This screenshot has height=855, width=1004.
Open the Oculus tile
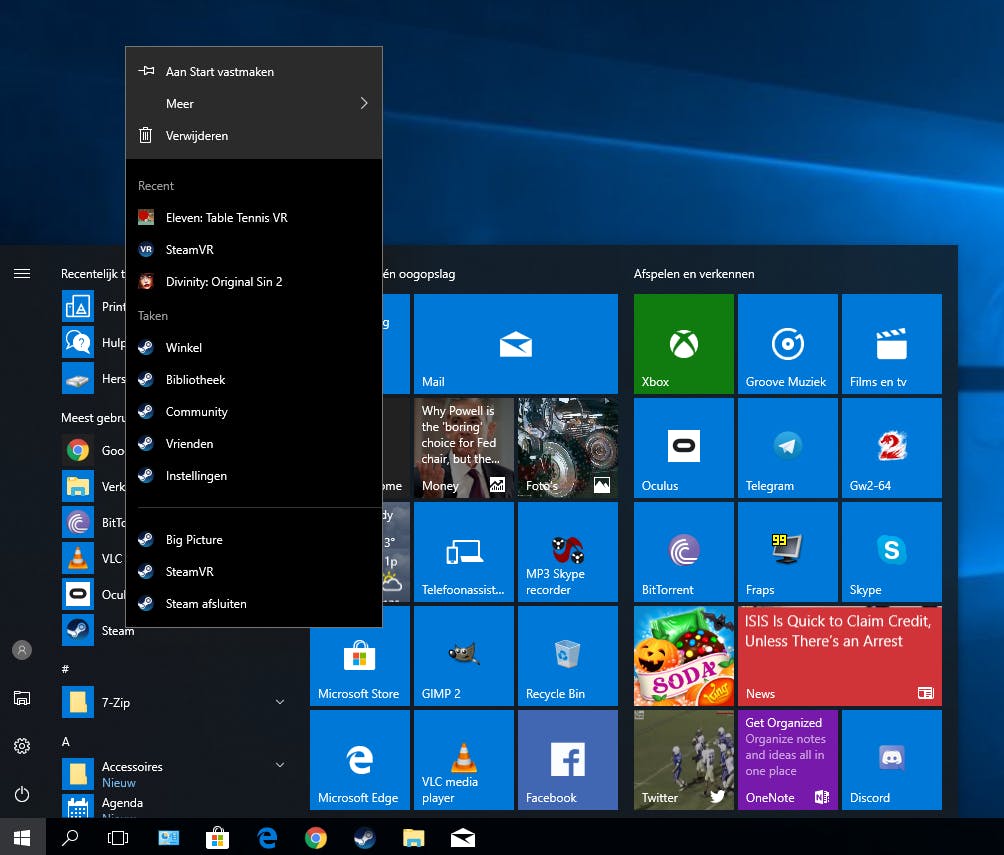[684, 448]
